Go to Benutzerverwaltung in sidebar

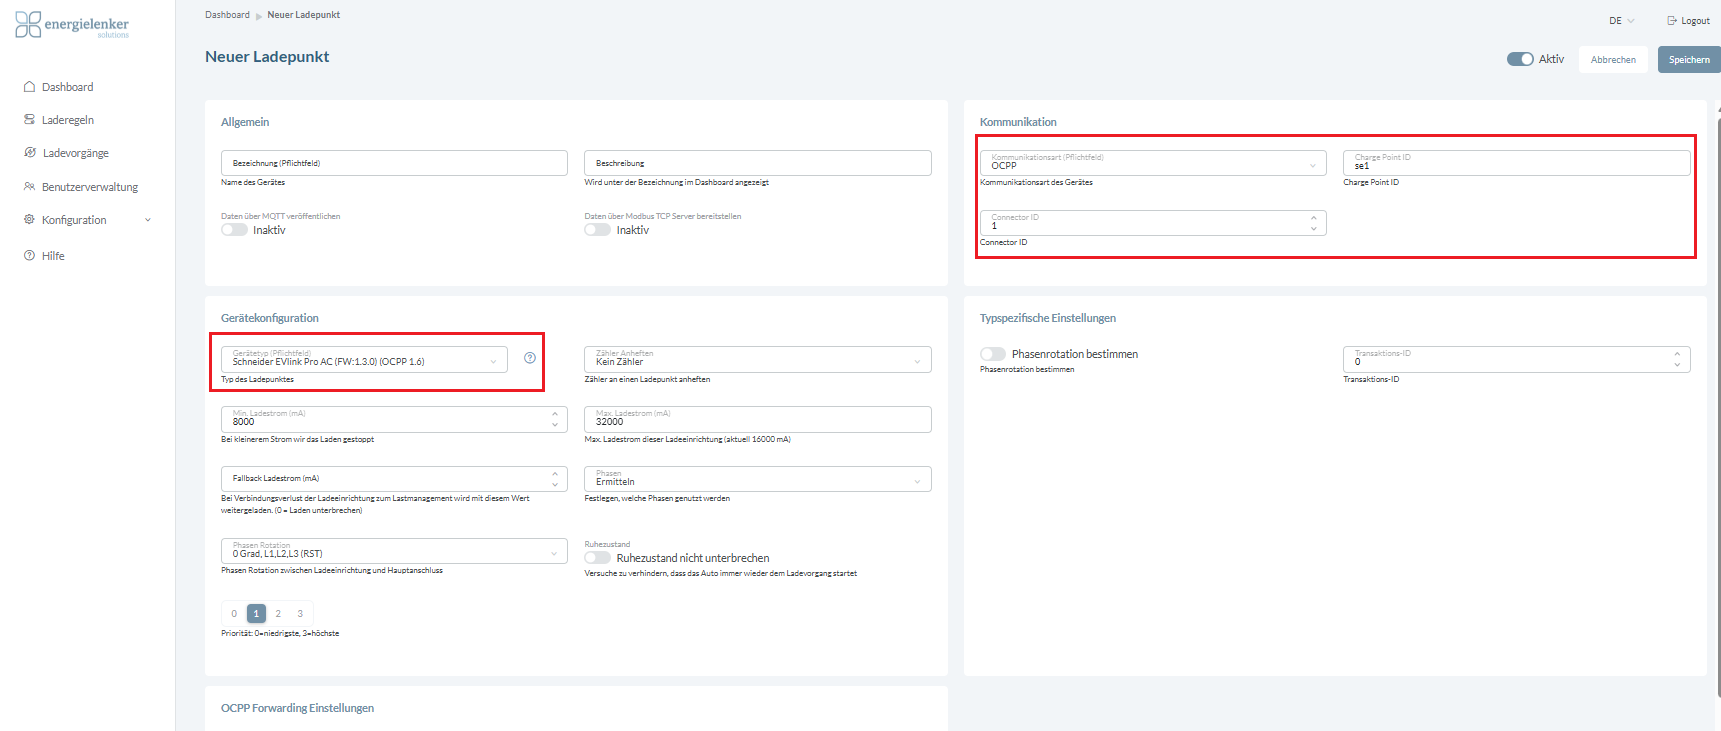point(90,187)
